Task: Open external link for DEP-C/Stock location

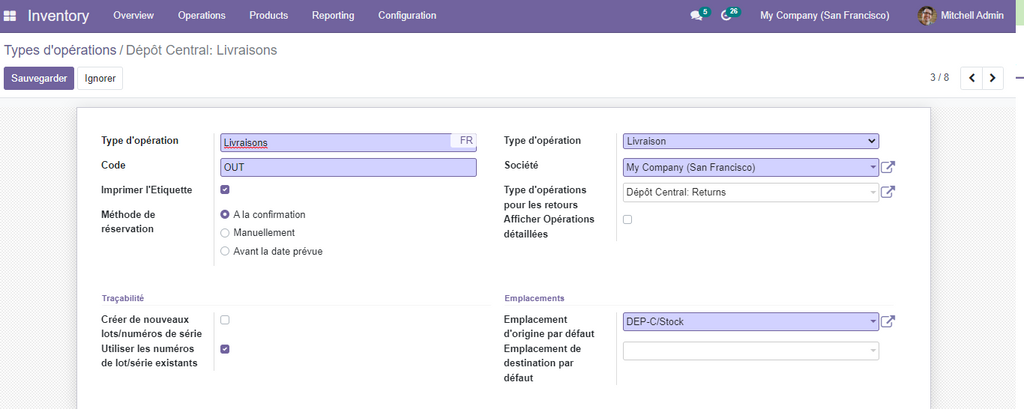Action: [888, 322]
